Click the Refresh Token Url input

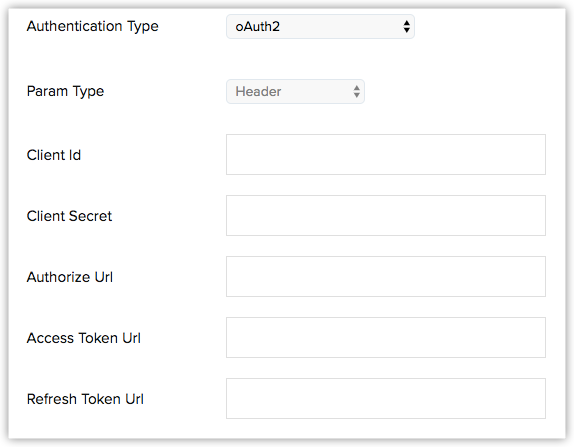[386, 398]
